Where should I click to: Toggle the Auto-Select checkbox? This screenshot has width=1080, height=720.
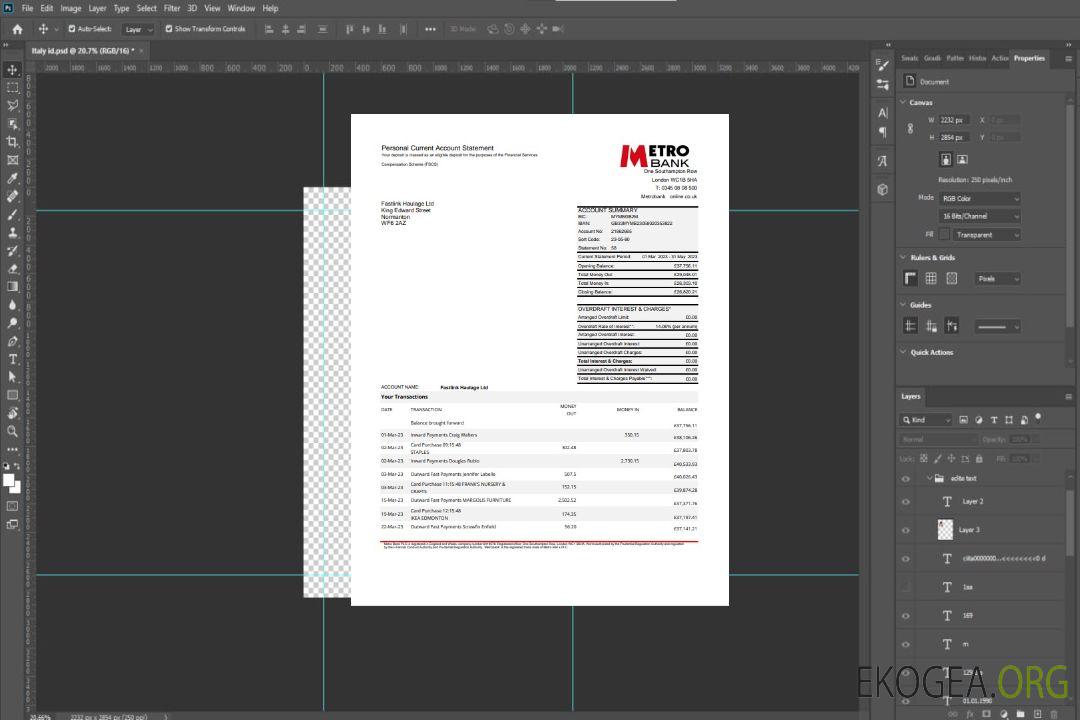72,29
